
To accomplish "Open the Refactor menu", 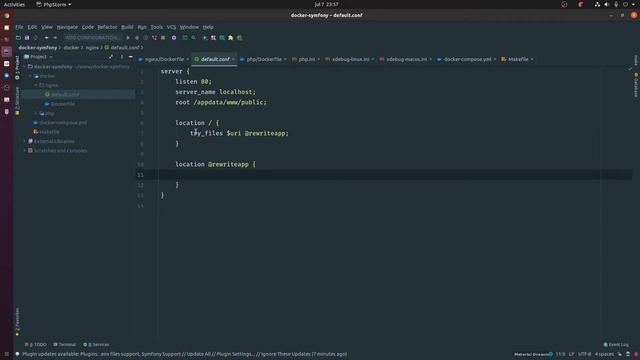I will (x=107, y=27).
